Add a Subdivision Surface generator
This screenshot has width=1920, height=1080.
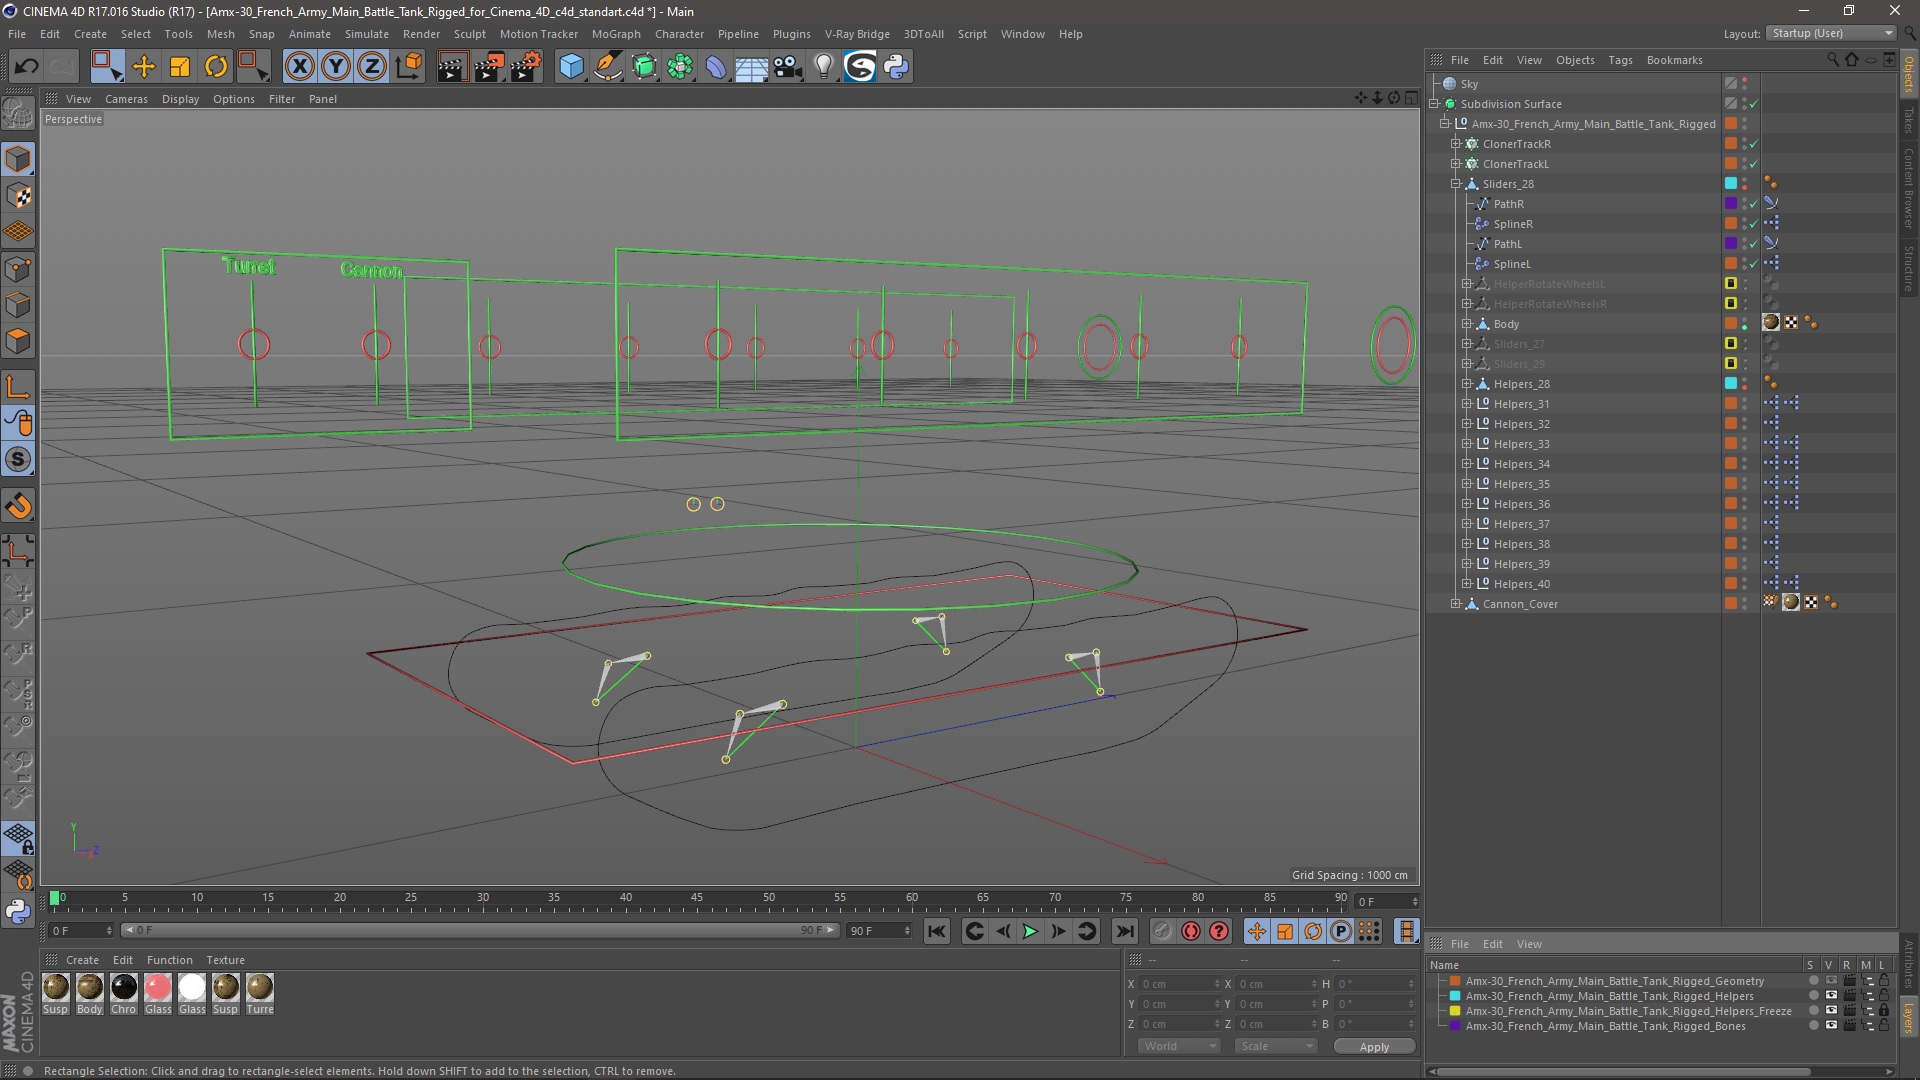click(x=645, y=67)
